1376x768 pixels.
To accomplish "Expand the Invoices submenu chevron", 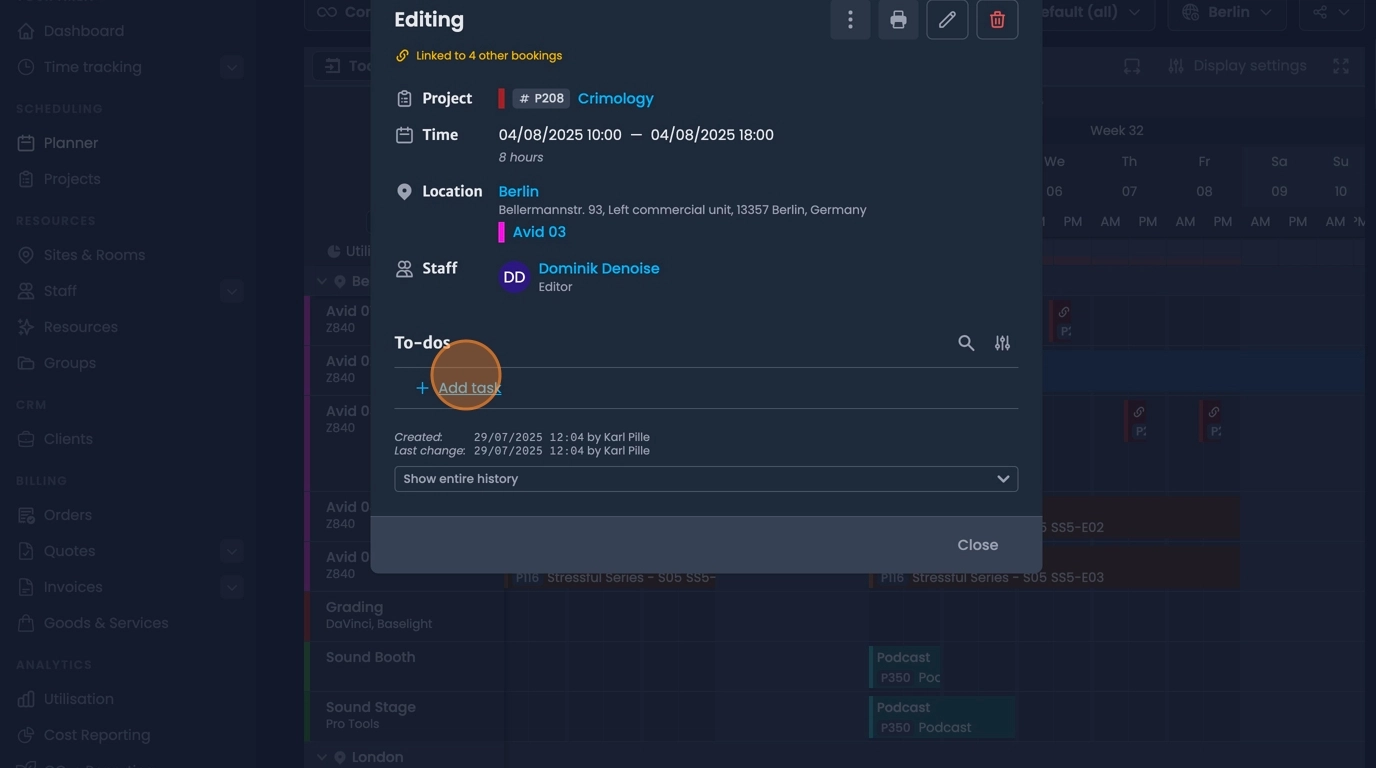I will tap(231, 587).
